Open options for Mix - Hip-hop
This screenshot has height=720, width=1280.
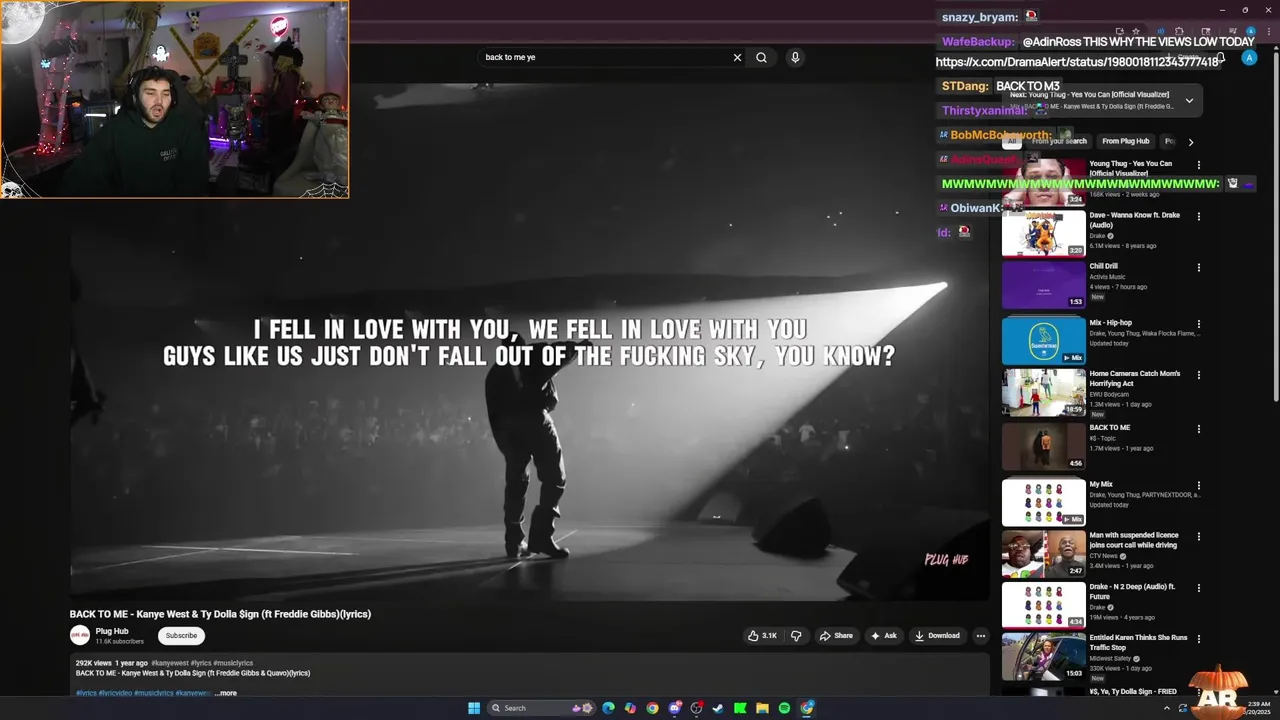coord(1198,324)
